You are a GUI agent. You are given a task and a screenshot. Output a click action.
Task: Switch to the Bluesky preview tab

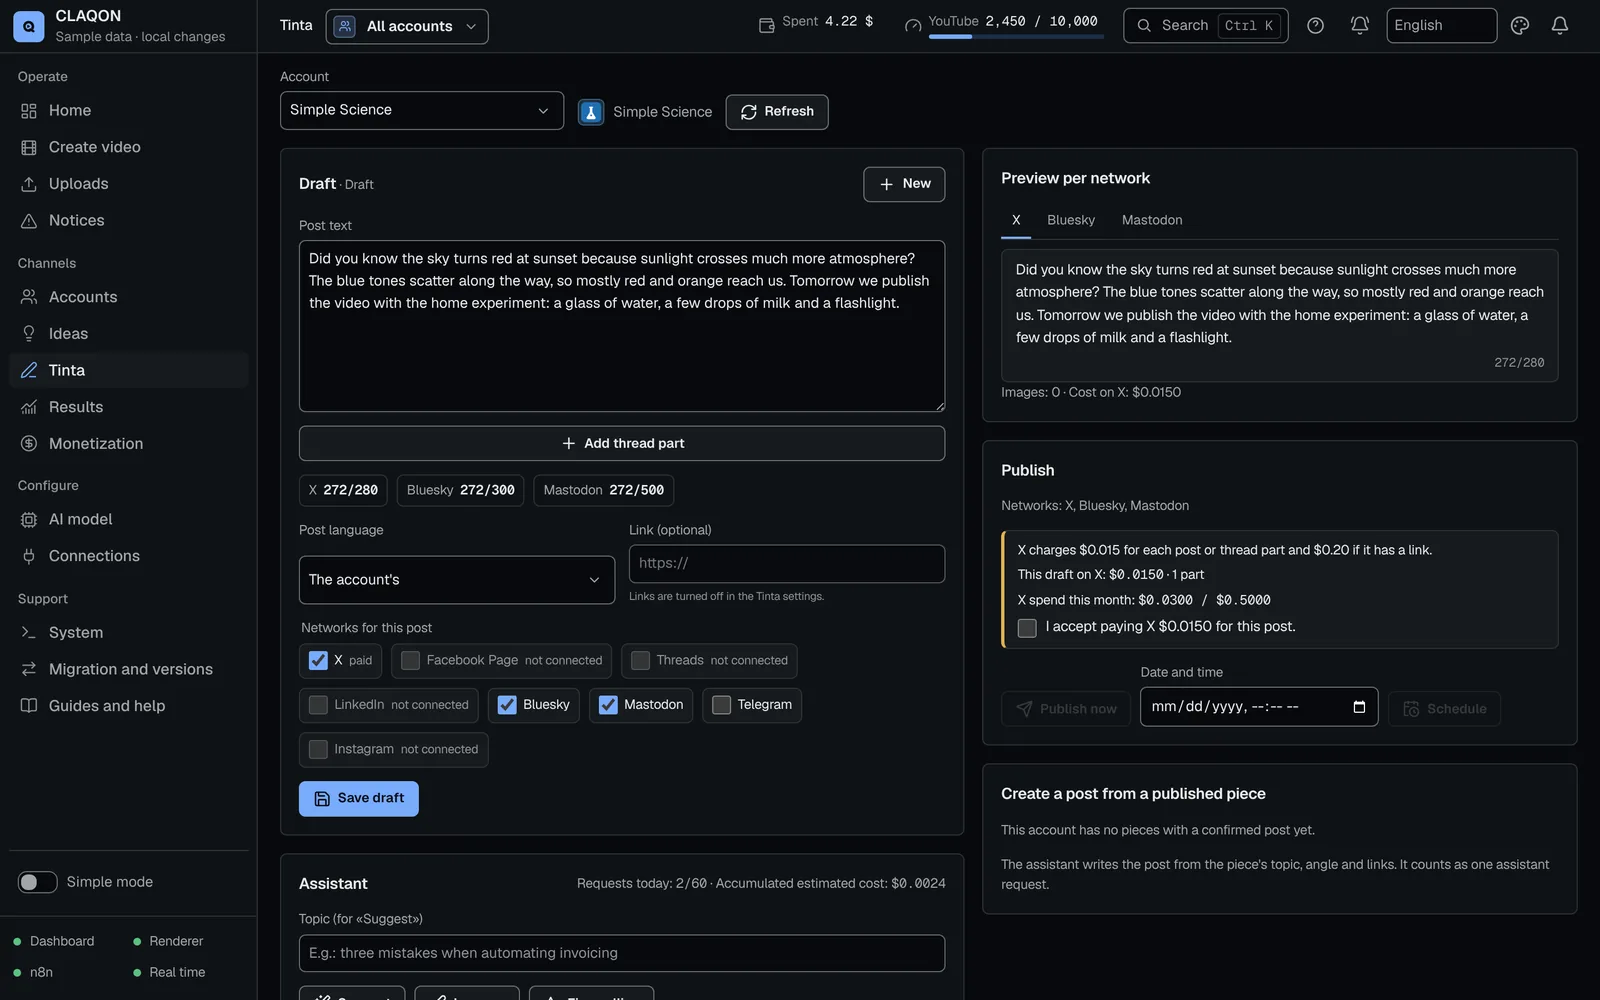pos(1071,220)
